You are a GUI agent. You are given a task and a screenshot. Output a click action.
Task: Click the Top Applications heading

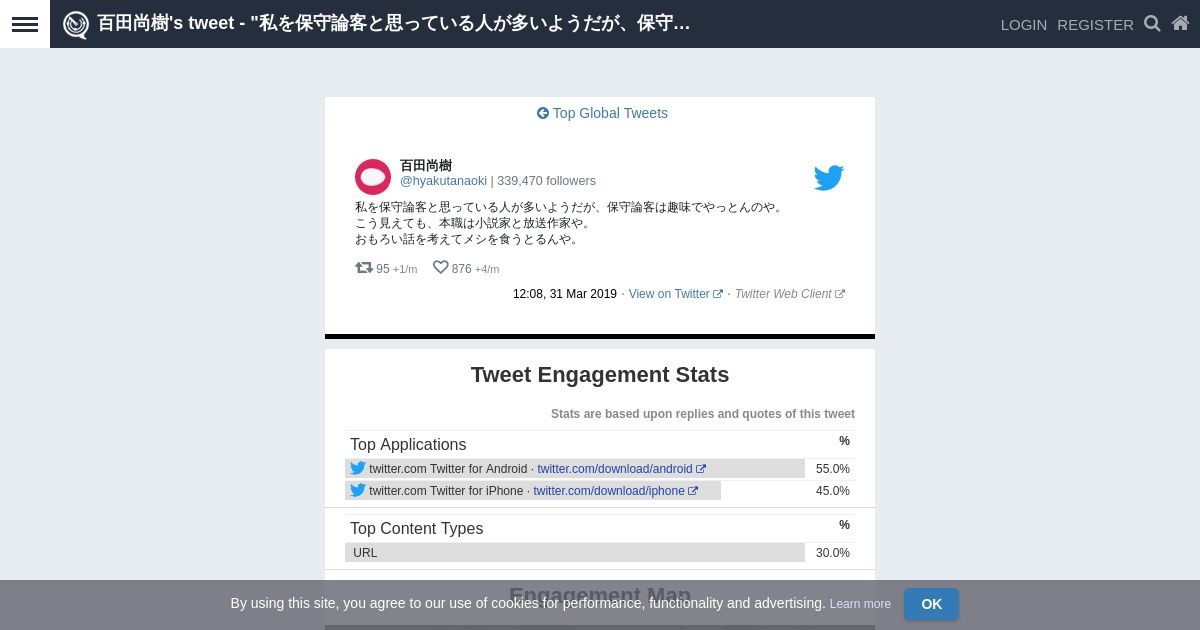[408, 445]
